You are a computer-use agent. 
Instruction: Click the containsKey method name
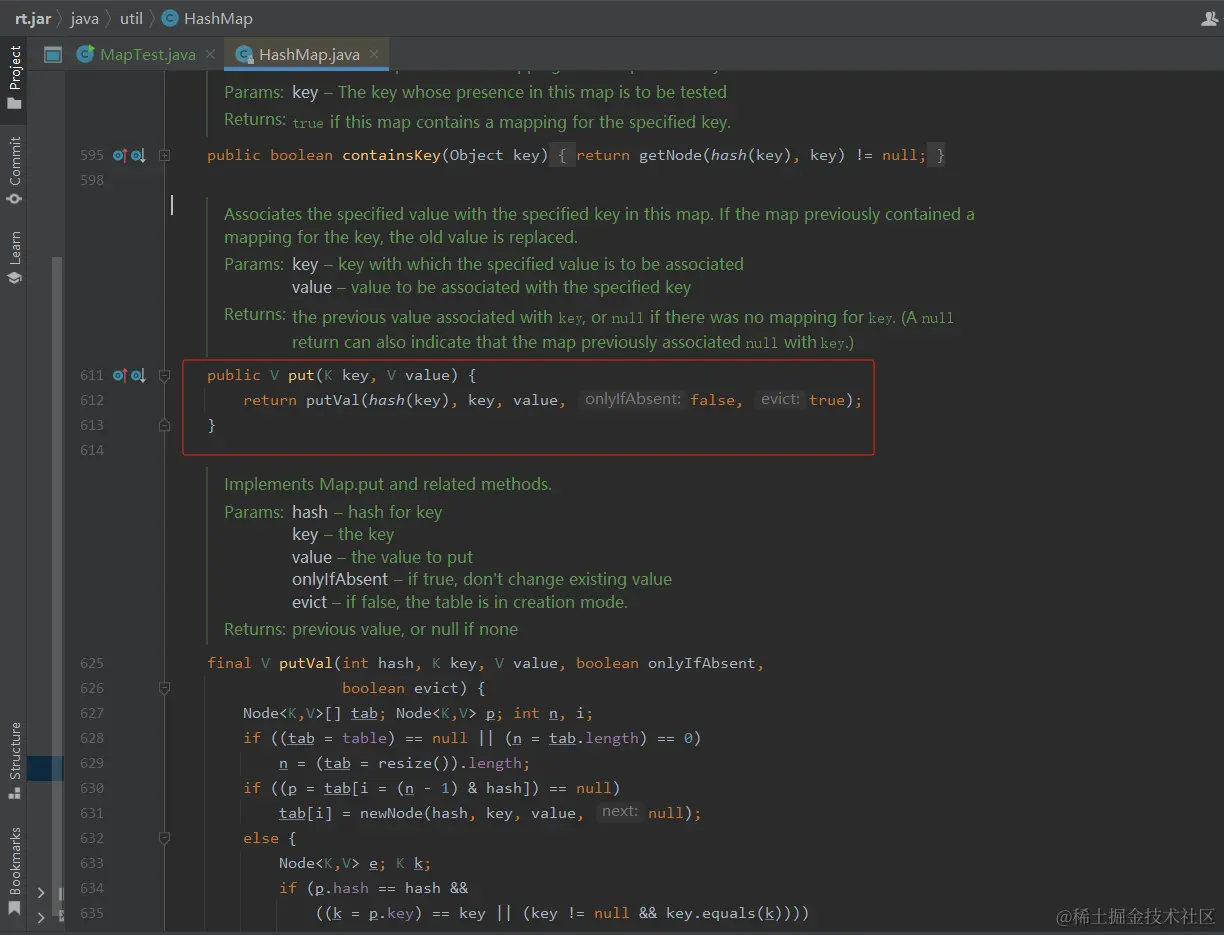coord(391,155)
